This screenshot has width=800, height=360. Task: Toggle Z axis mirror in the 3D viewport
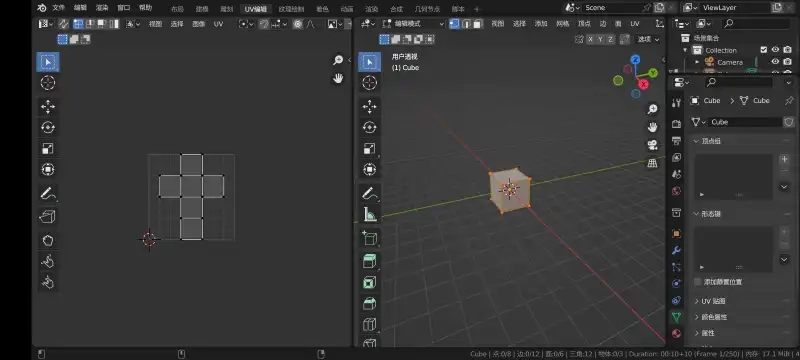pyautogui.click(x=610, y=39)
